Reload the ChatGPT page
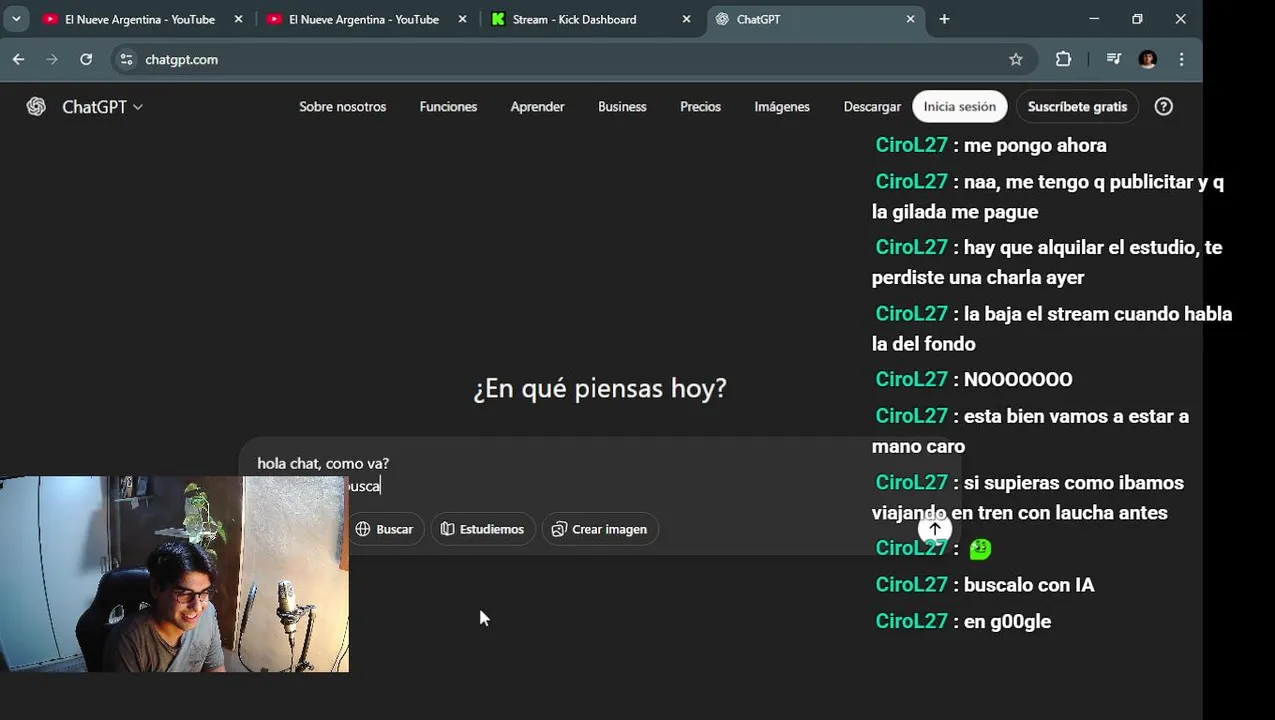1275x720 pixels. (x=86, y=59)
